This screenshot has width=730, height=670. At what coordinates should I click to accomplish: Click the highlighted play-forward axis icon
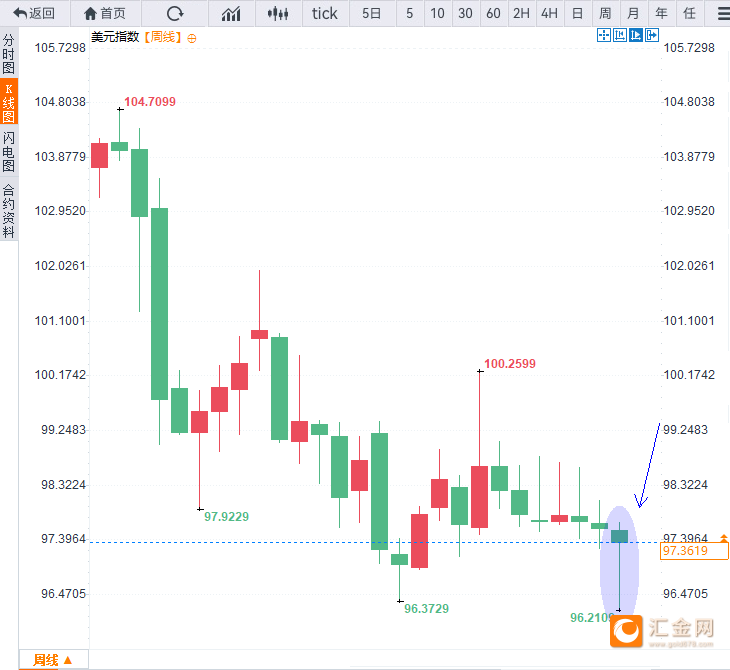tap(635, 36)
